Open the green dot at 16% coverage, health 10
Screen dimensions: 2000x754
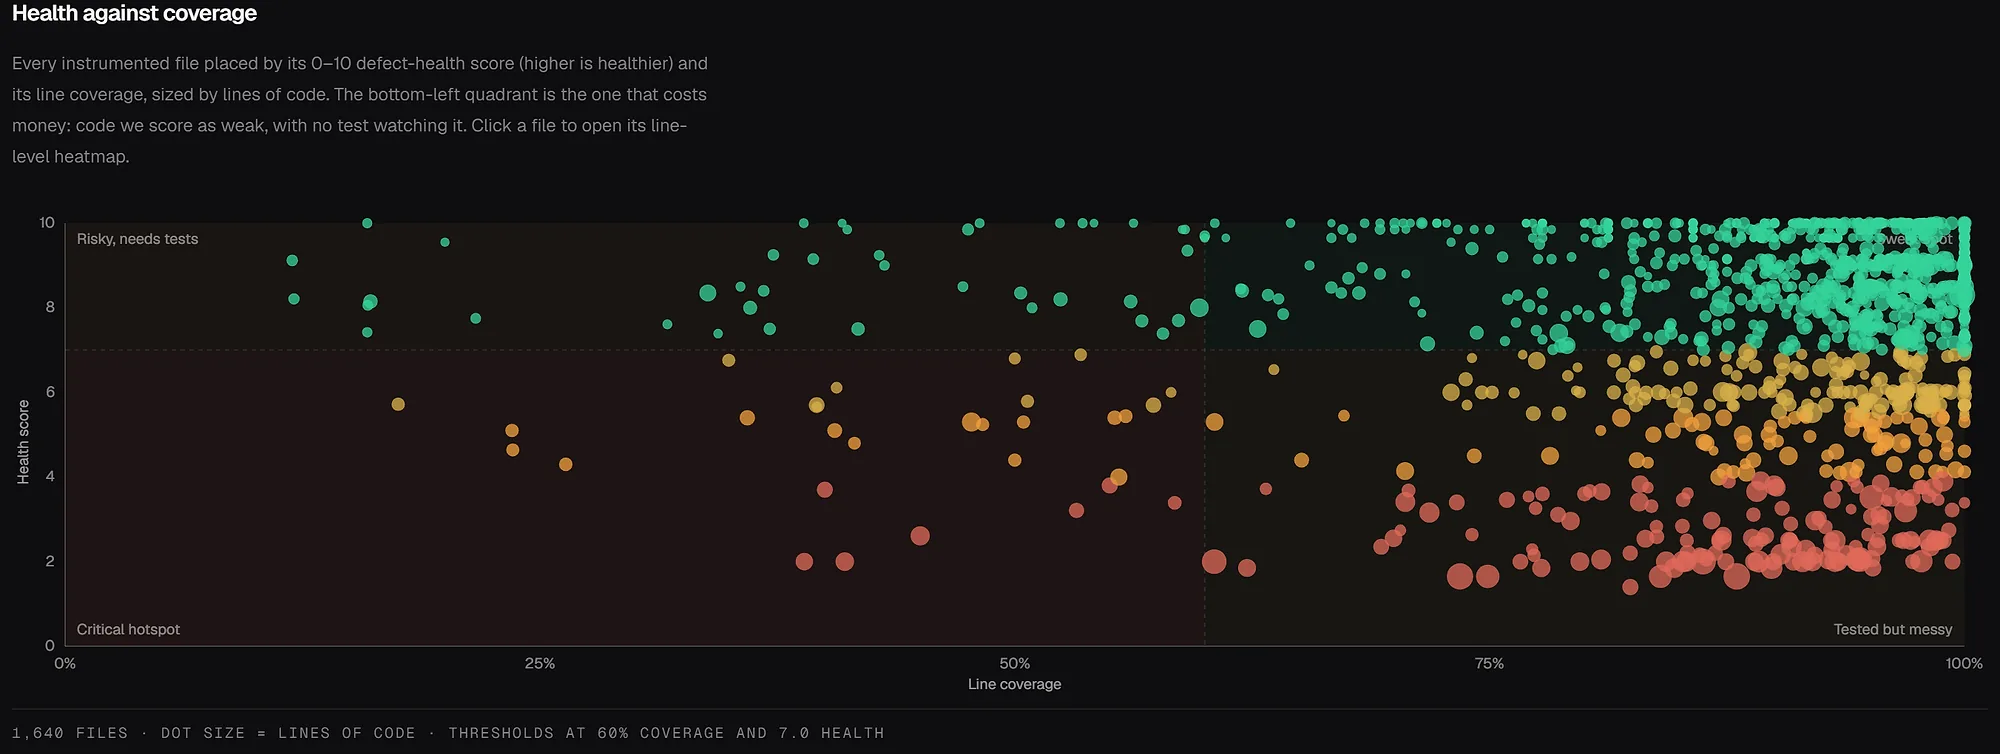tap(367, 223)
